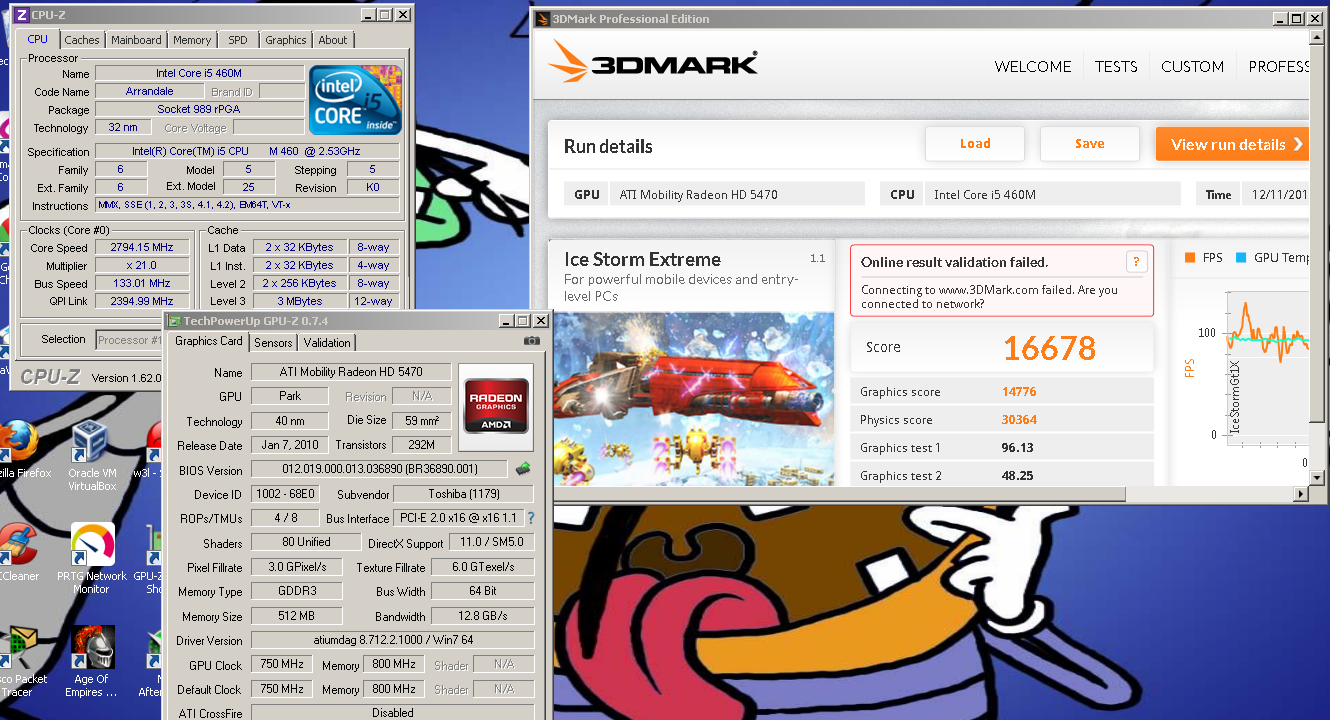Screen dimensions: 1330x720
Task: Switch to the Mainboard tab in CPU-Z
Action: tap(136, 40)
